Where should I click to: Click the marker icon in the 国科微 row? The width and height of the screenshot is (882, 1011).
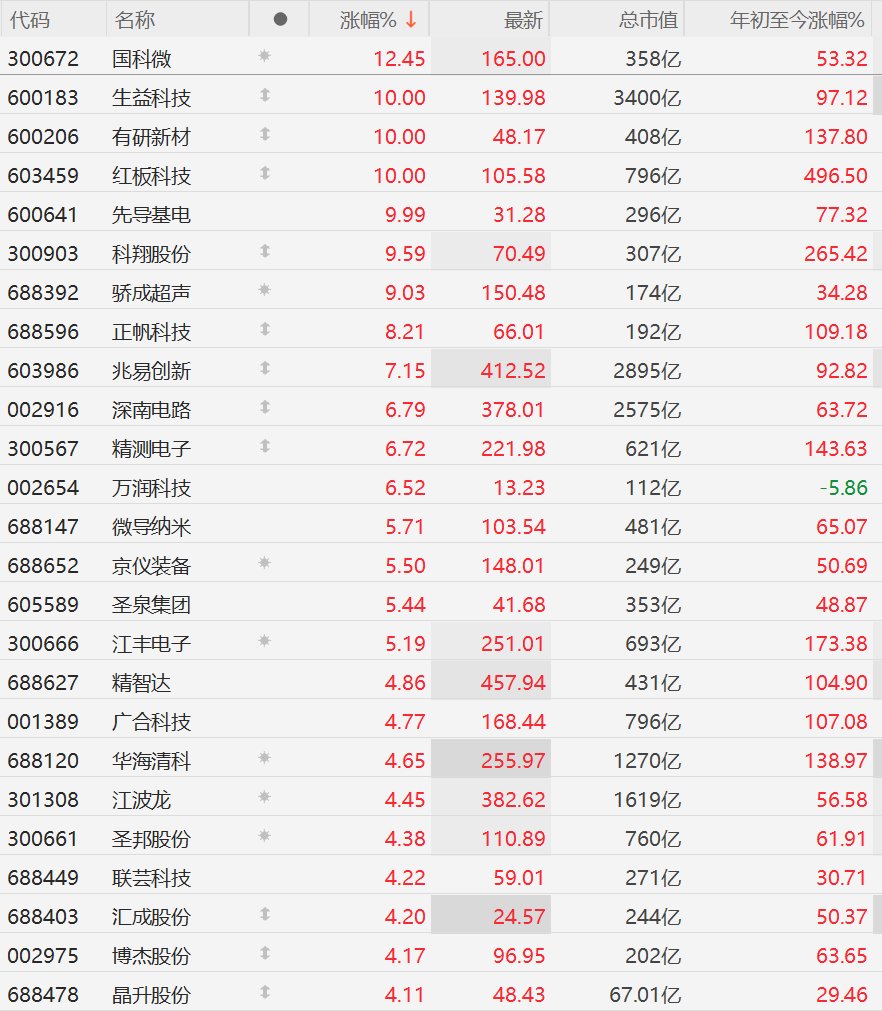tap(264, 56)
